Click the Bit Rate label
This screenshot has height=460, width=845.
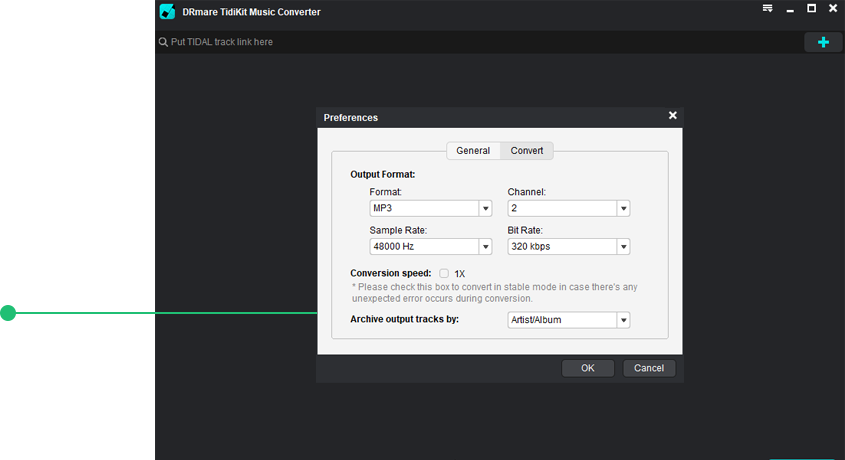[x=525, y=230]
